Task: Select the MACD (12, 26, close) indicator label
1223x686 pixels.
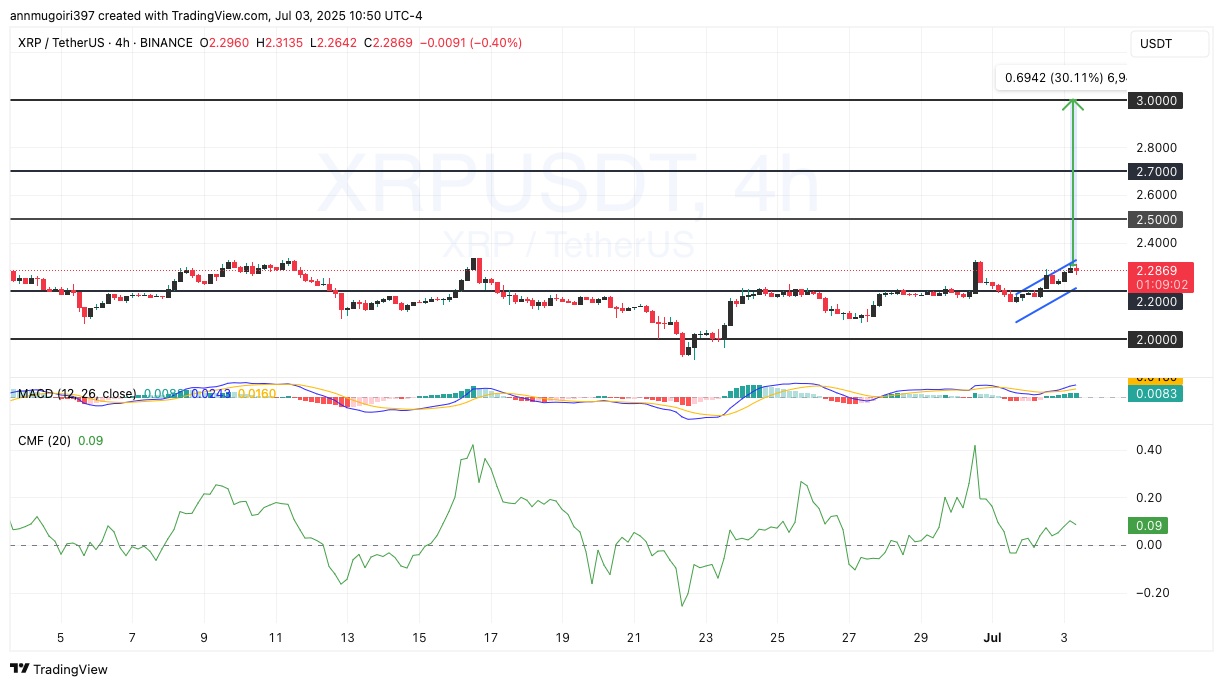Action: tap(77, 394)
